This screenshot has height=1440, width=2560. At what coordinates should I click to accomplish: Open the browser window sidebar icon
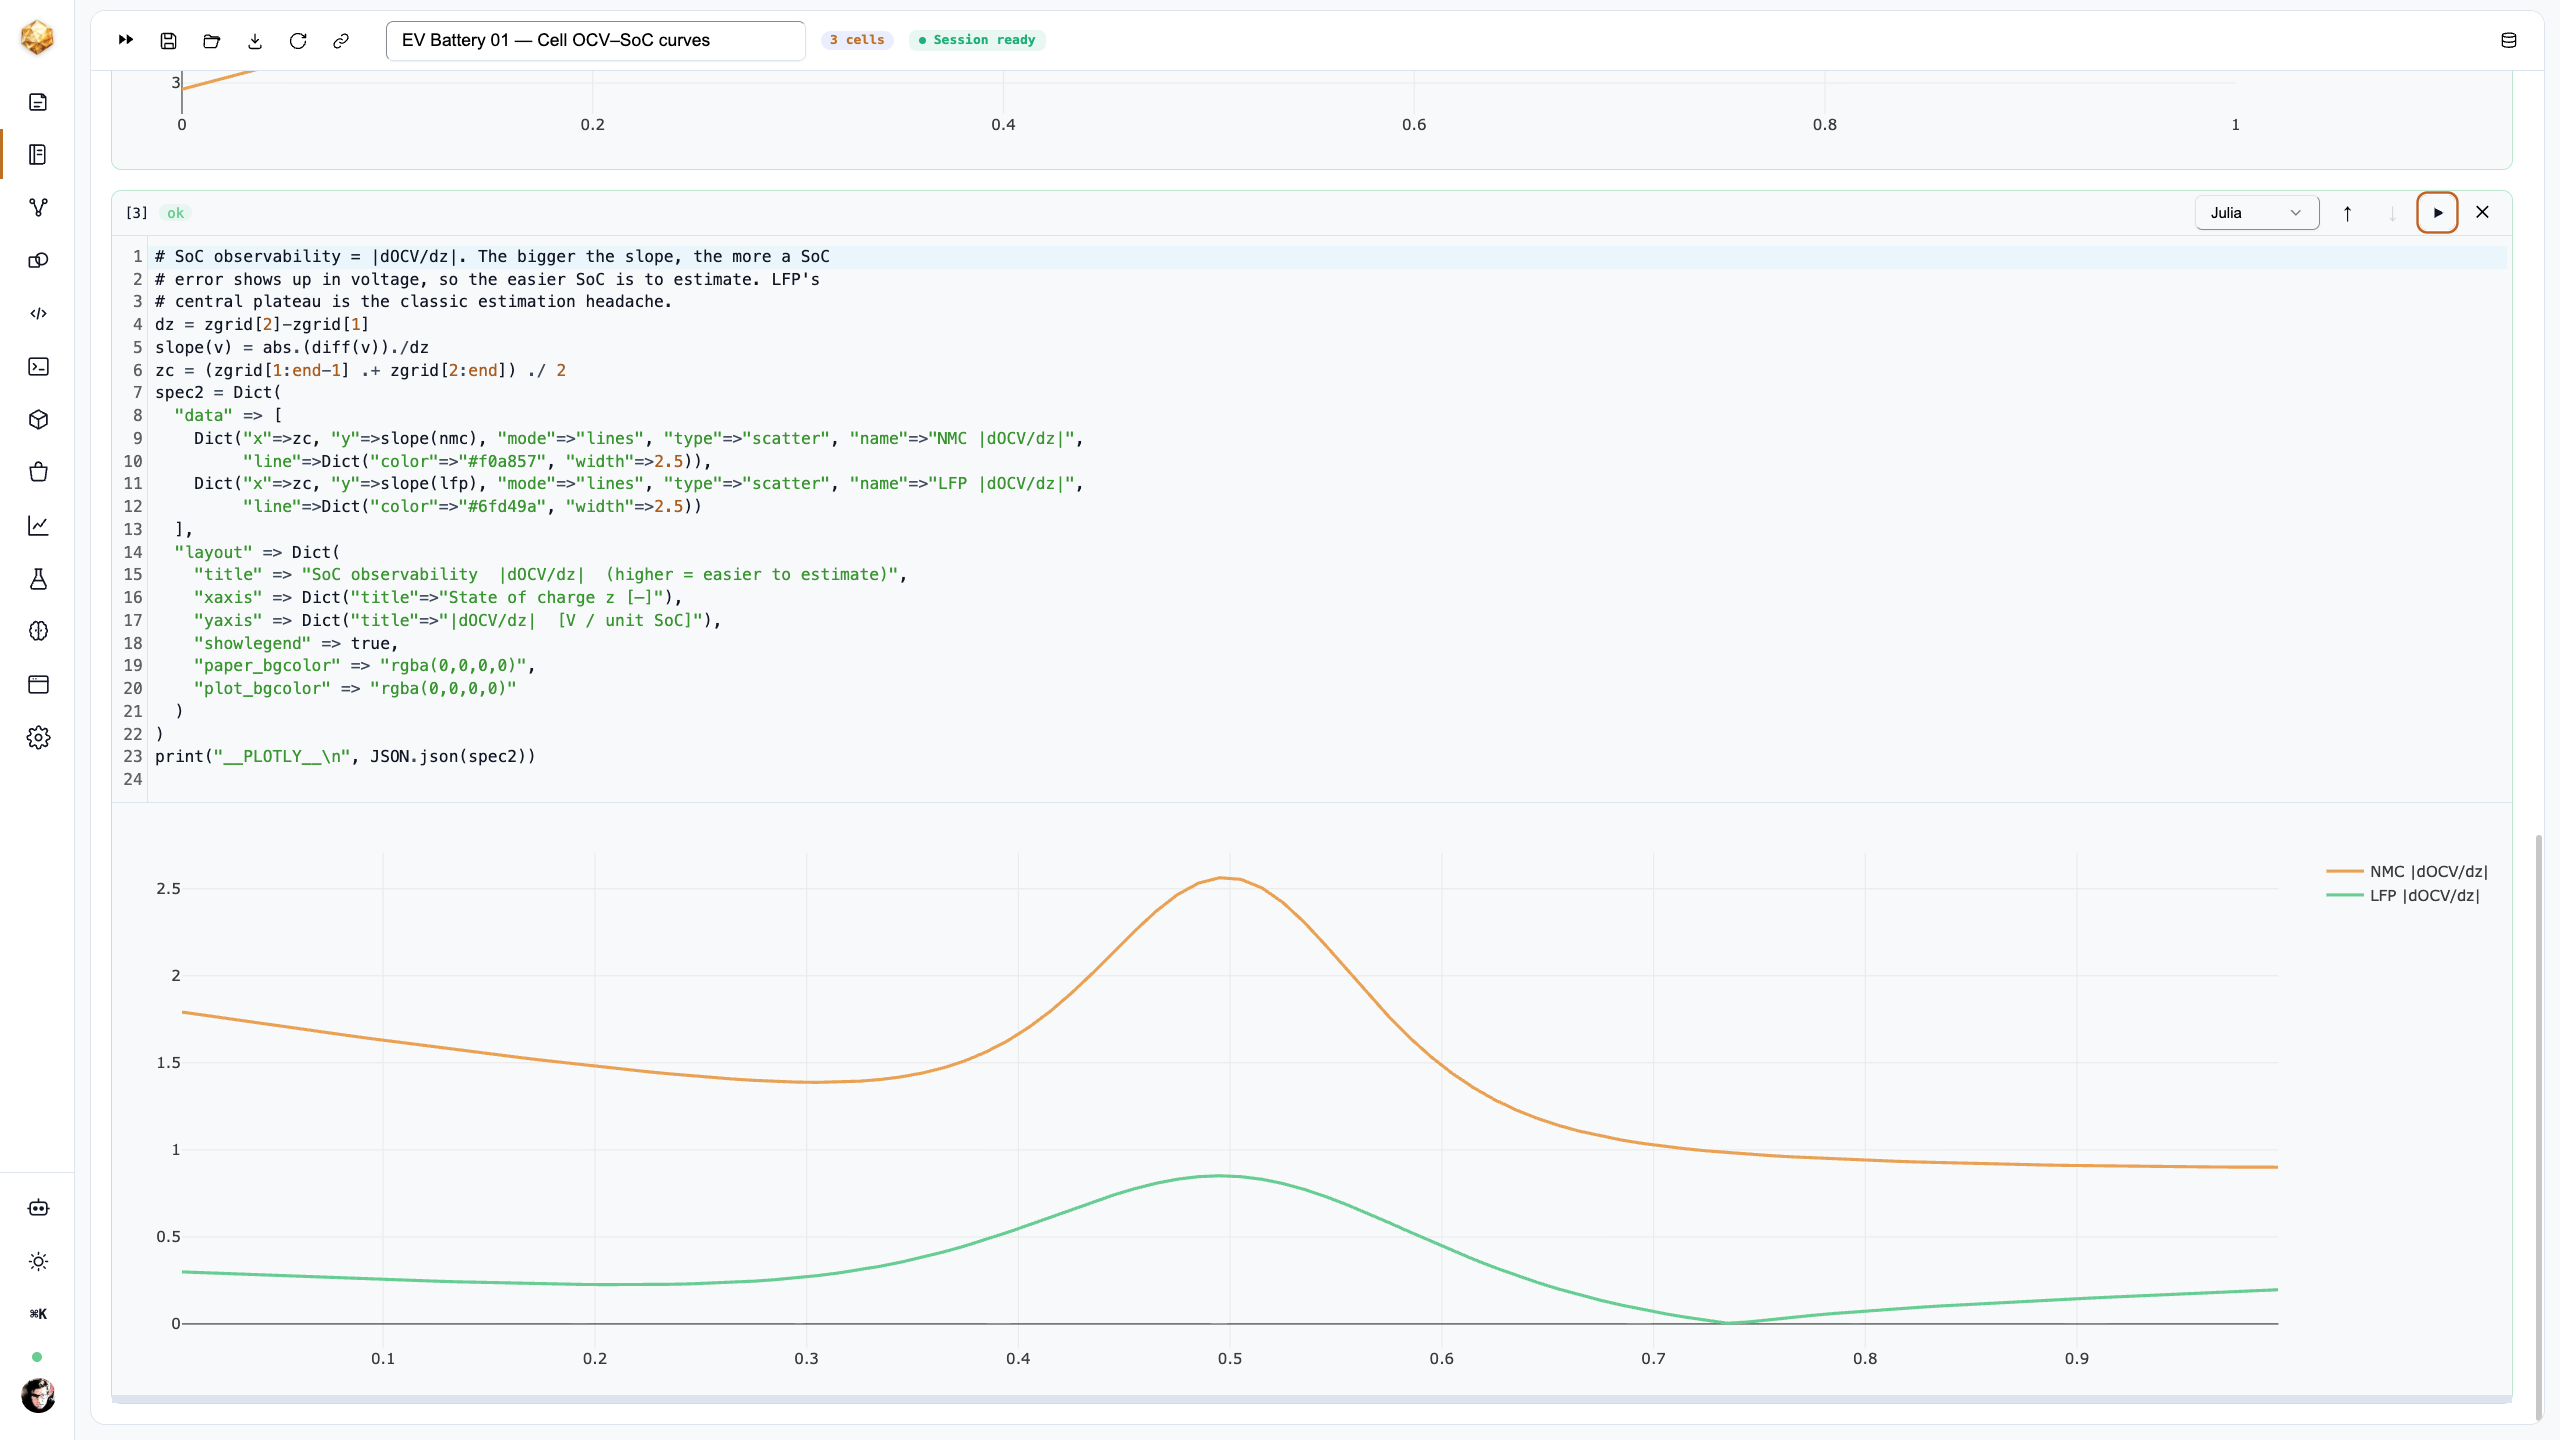click(38, 685)
